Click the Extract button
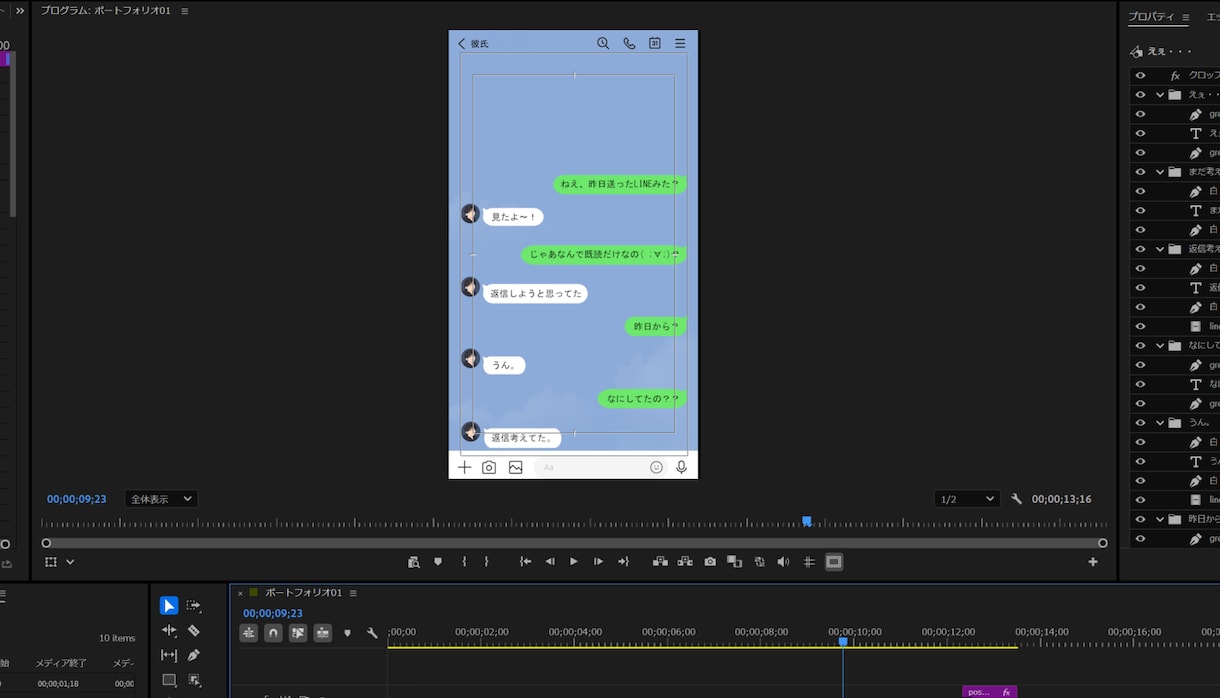 [685, 562]
